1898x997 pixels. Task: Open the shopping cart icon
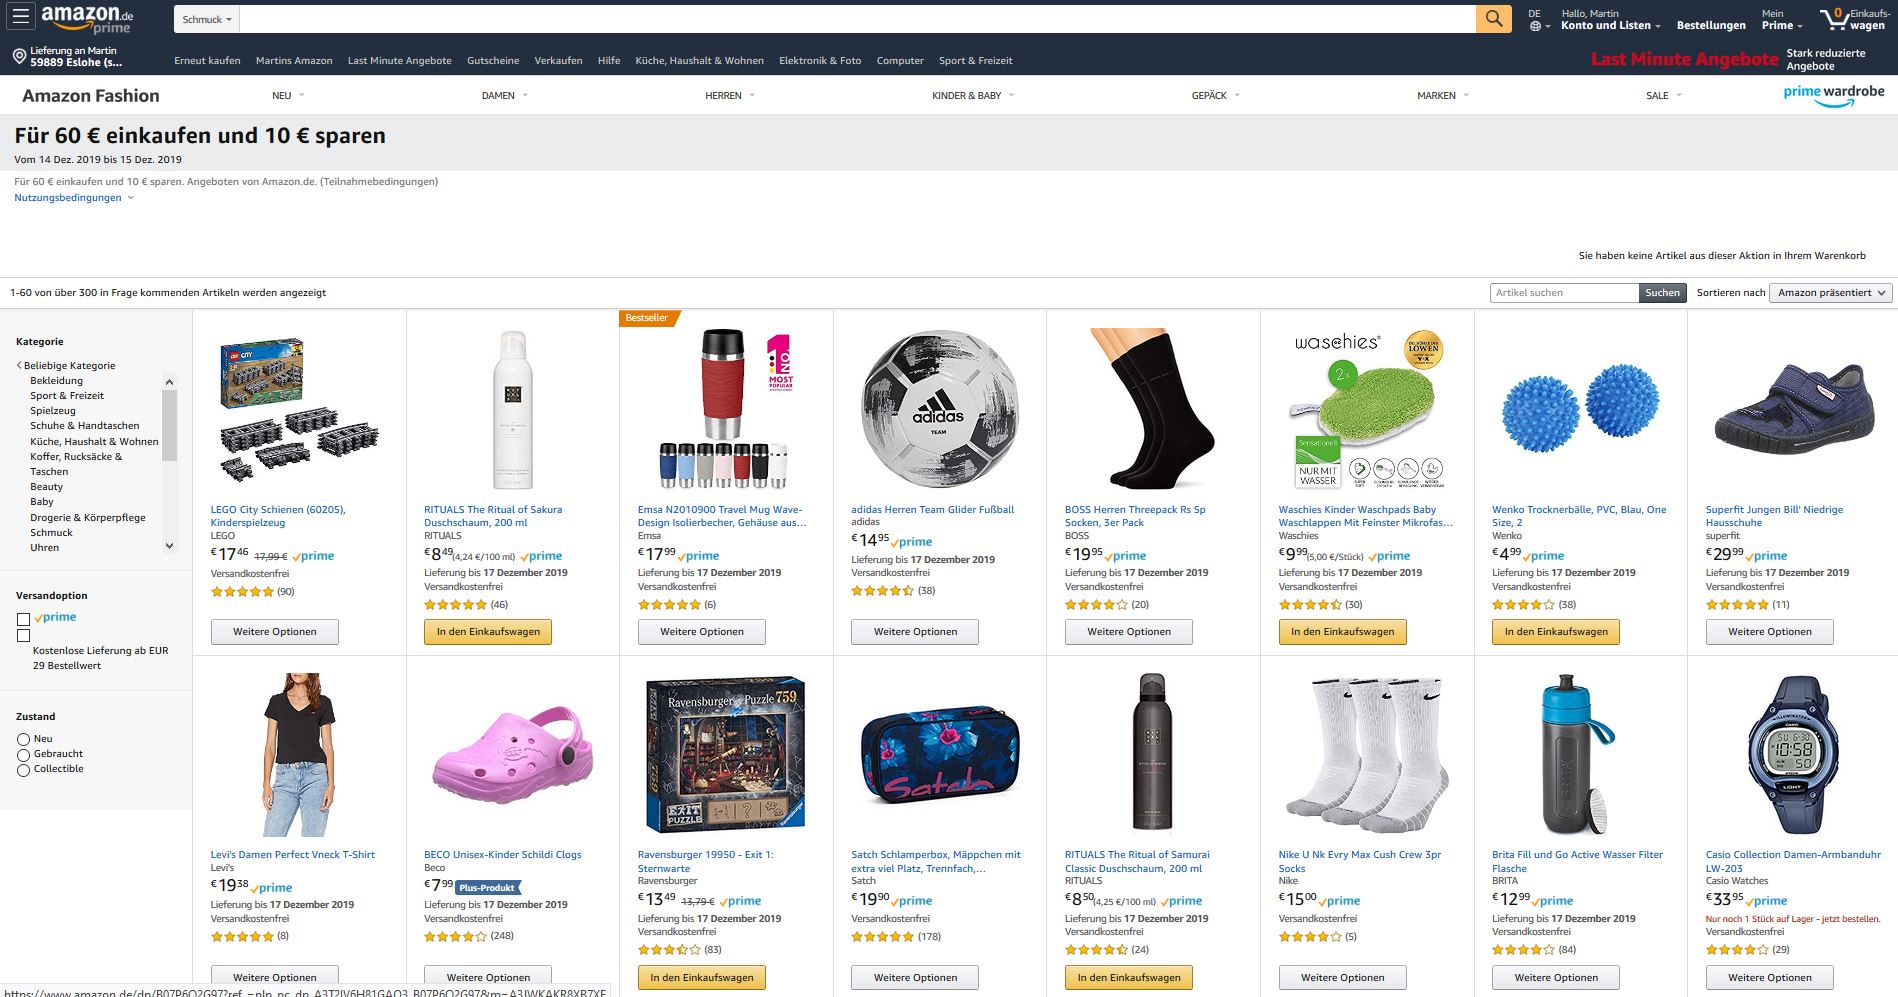point(1834,18)
